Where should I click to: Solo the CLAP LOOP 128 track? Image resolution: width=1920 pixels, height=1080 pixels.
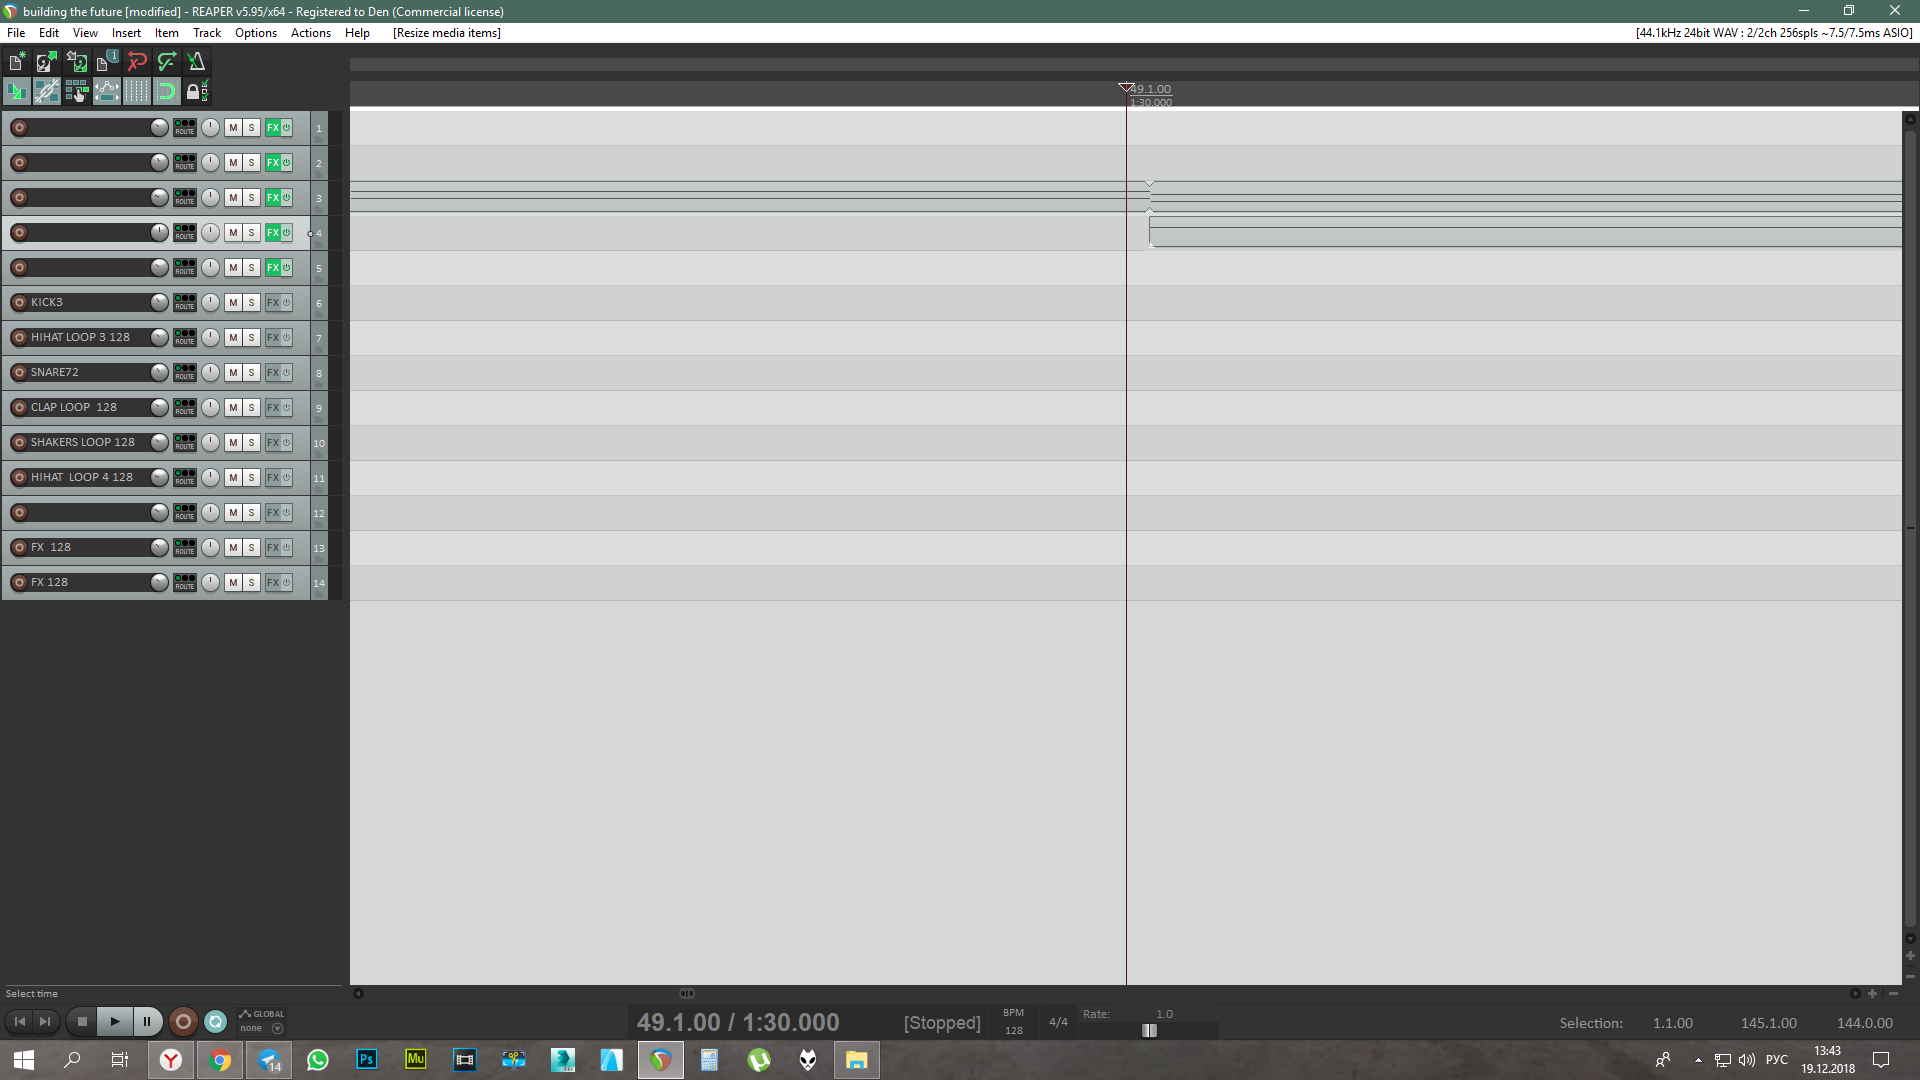[x=252, y=408]
